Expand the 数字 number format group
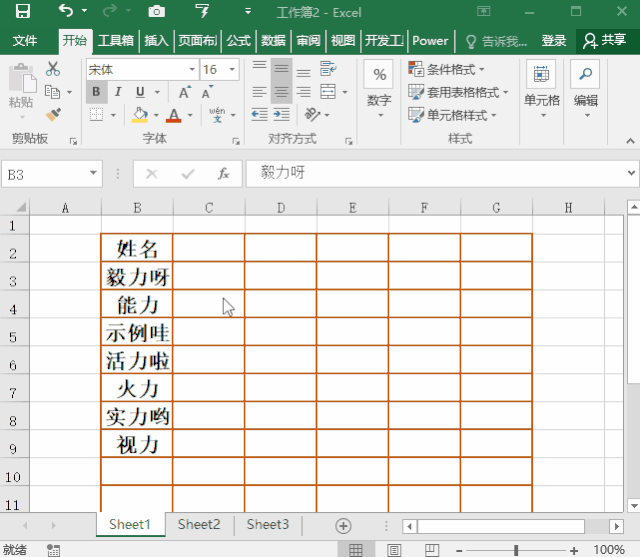The width and height of the screenshot is (640, 557). pos(379,91)
